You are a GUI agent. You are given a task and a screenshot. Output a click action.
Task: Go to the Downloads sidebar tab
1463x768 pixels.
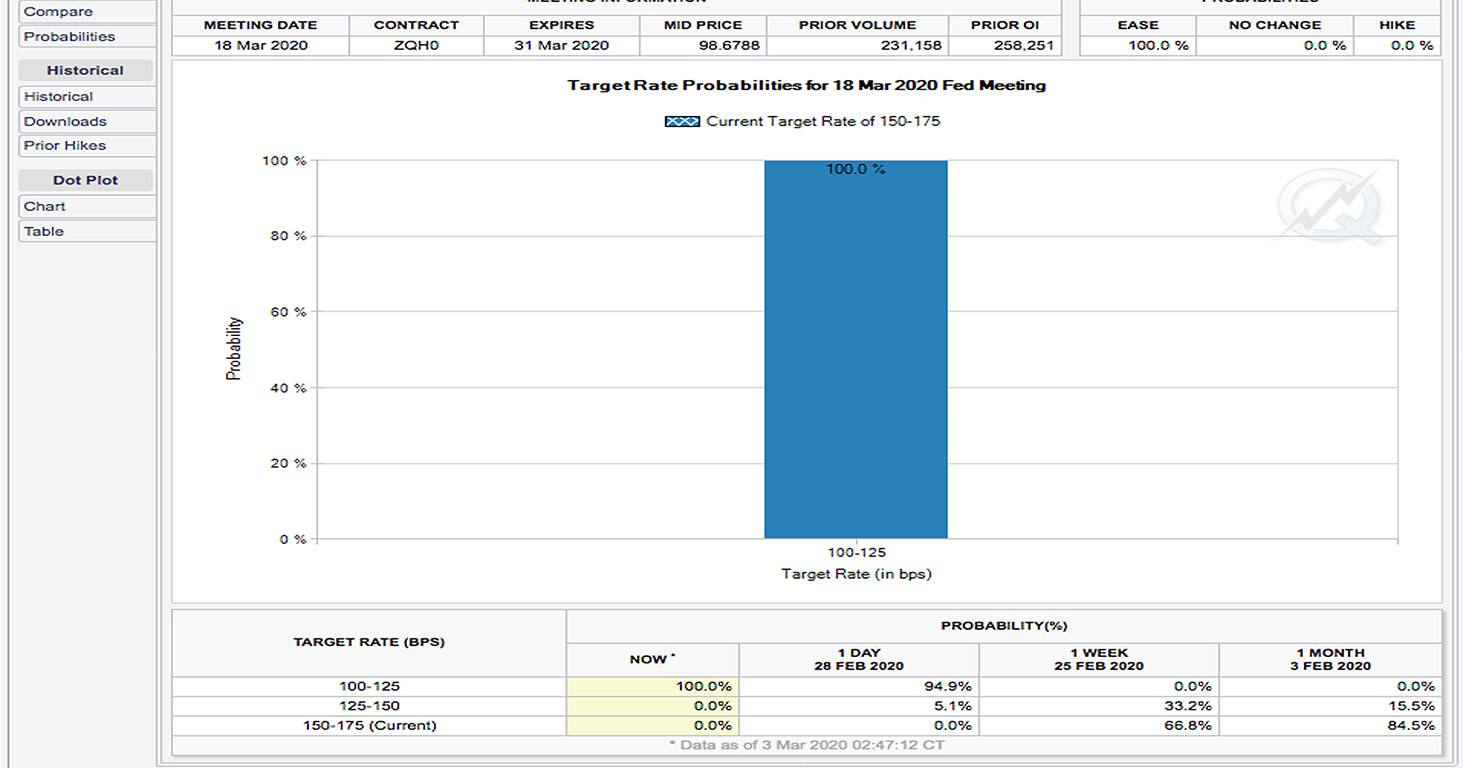(88, 121)
